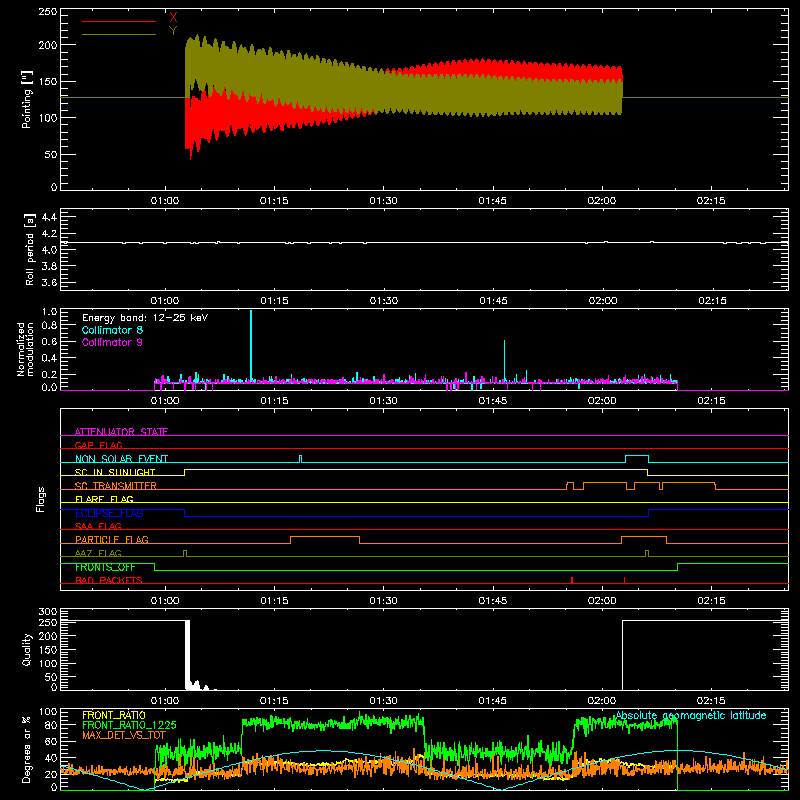Click the GAP_FLAG label
800x800 pixels.
[98, 445]
